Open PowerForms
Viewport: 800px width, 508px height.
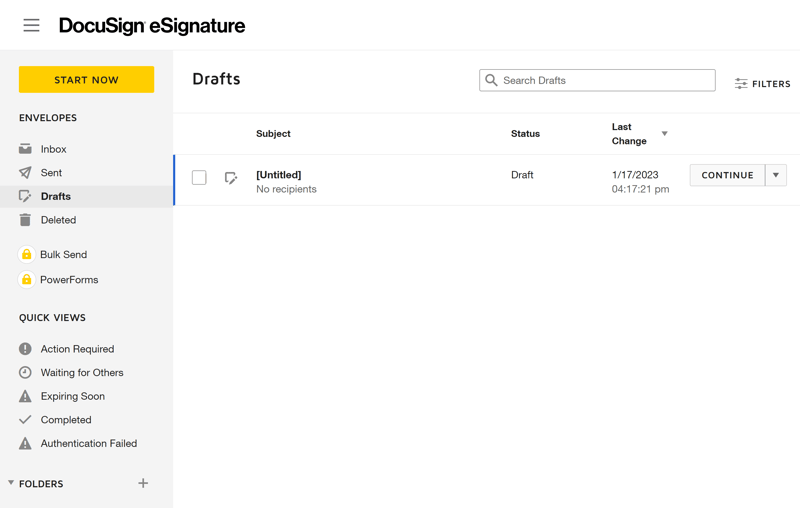tap(69, 280)
